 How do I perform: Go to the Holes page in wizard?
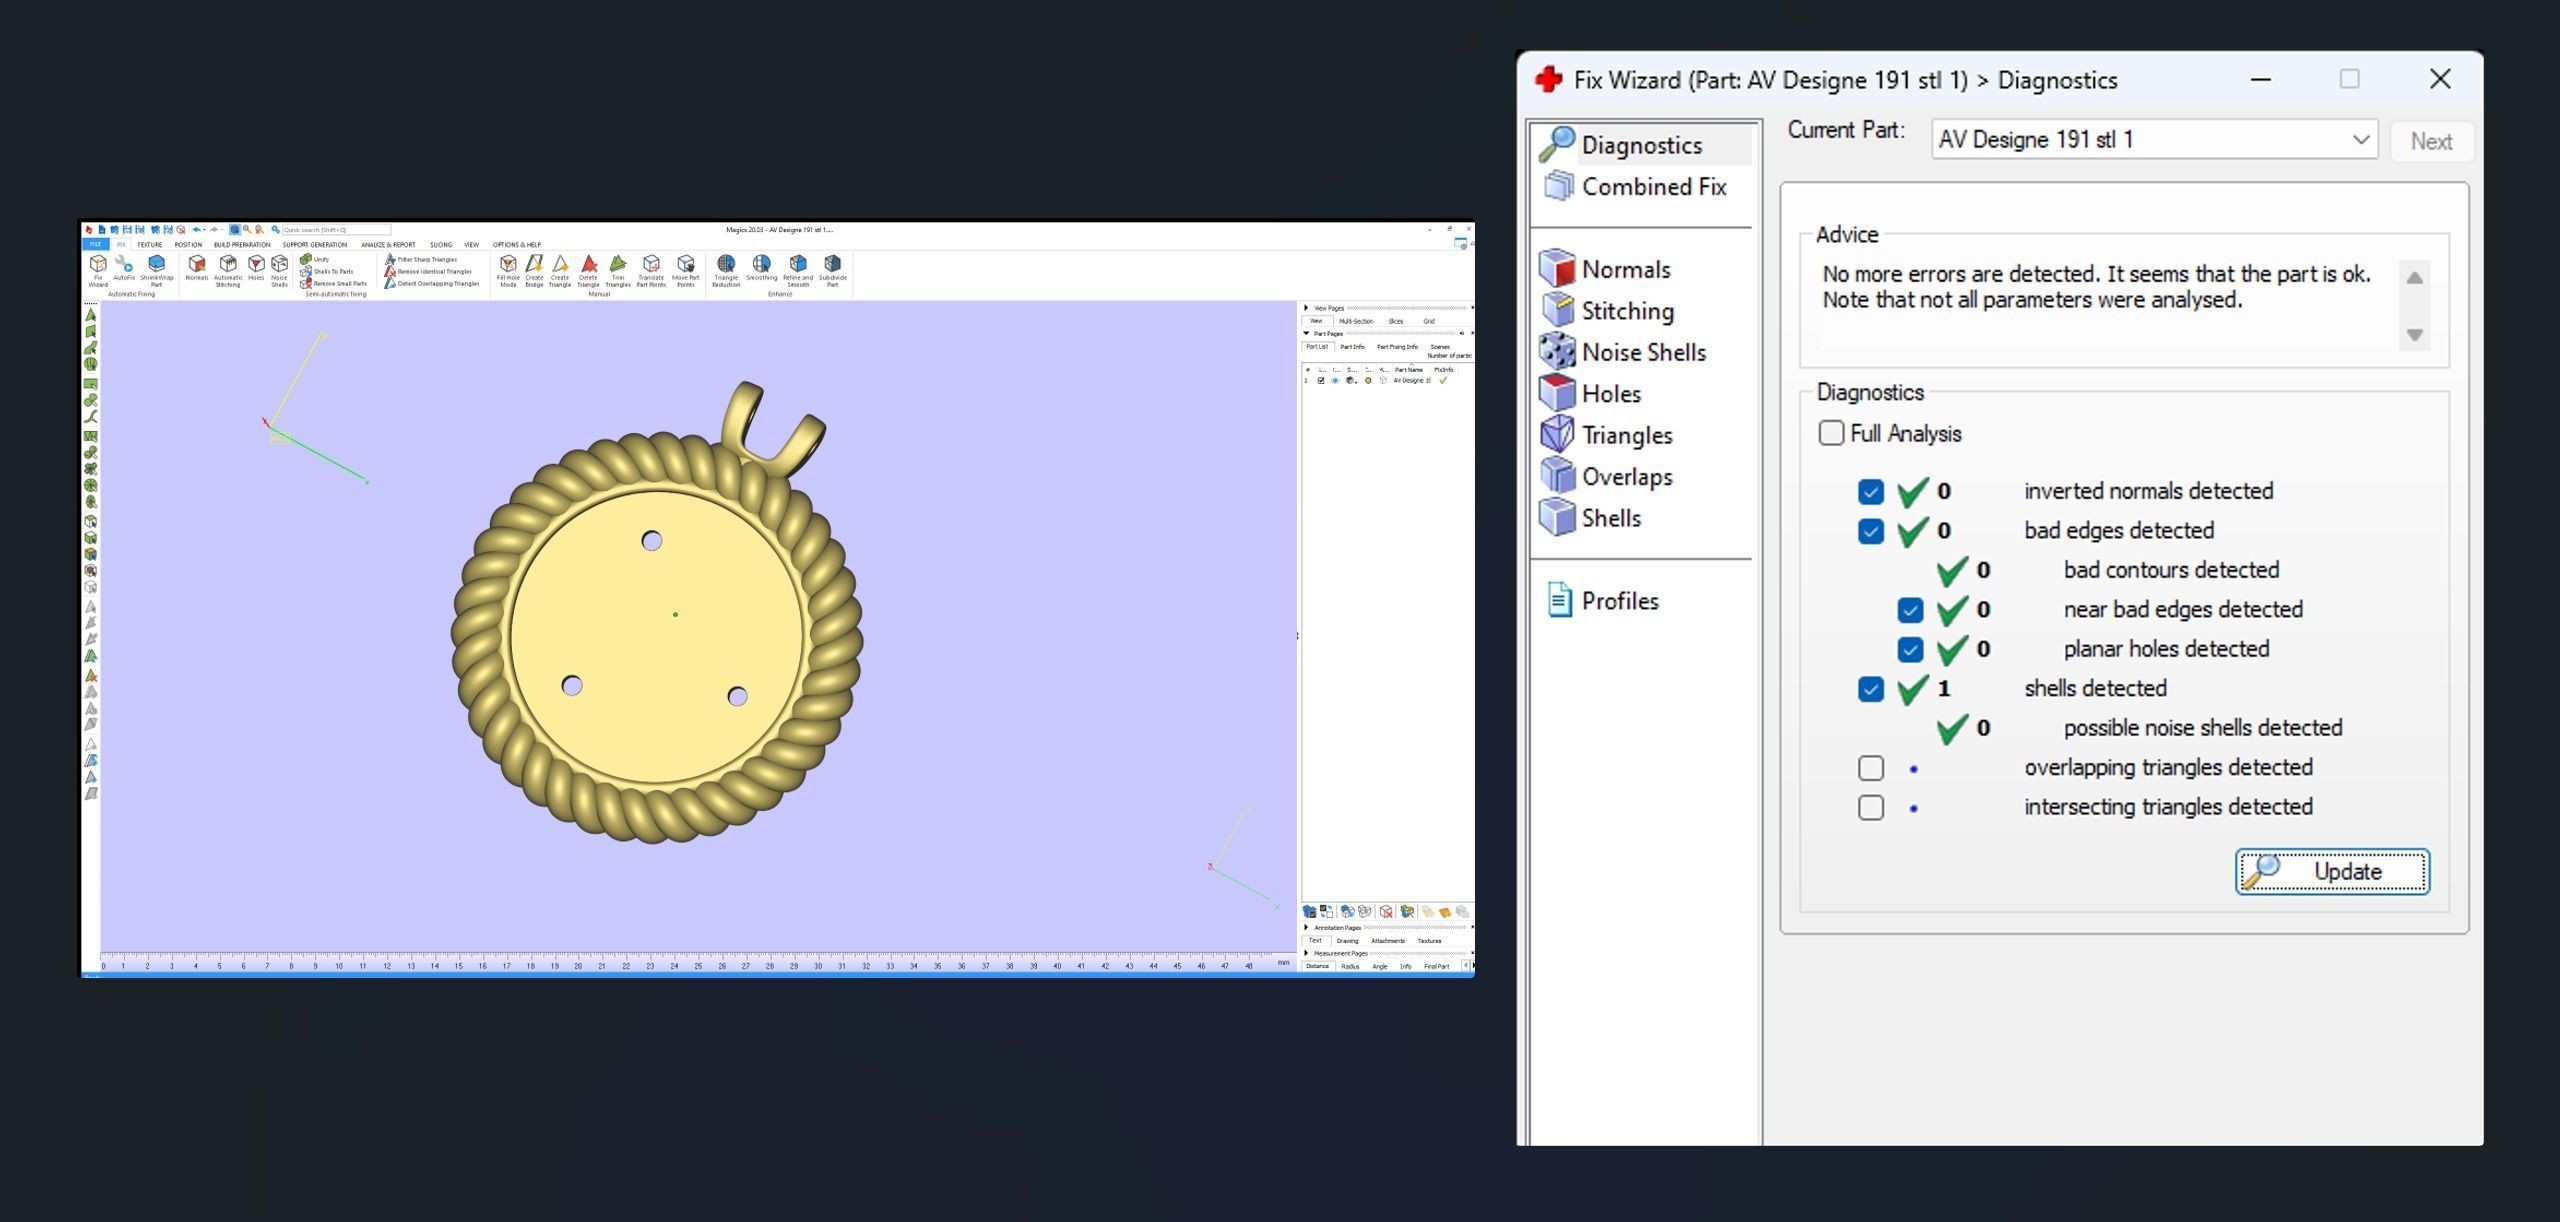[1610, 394]
